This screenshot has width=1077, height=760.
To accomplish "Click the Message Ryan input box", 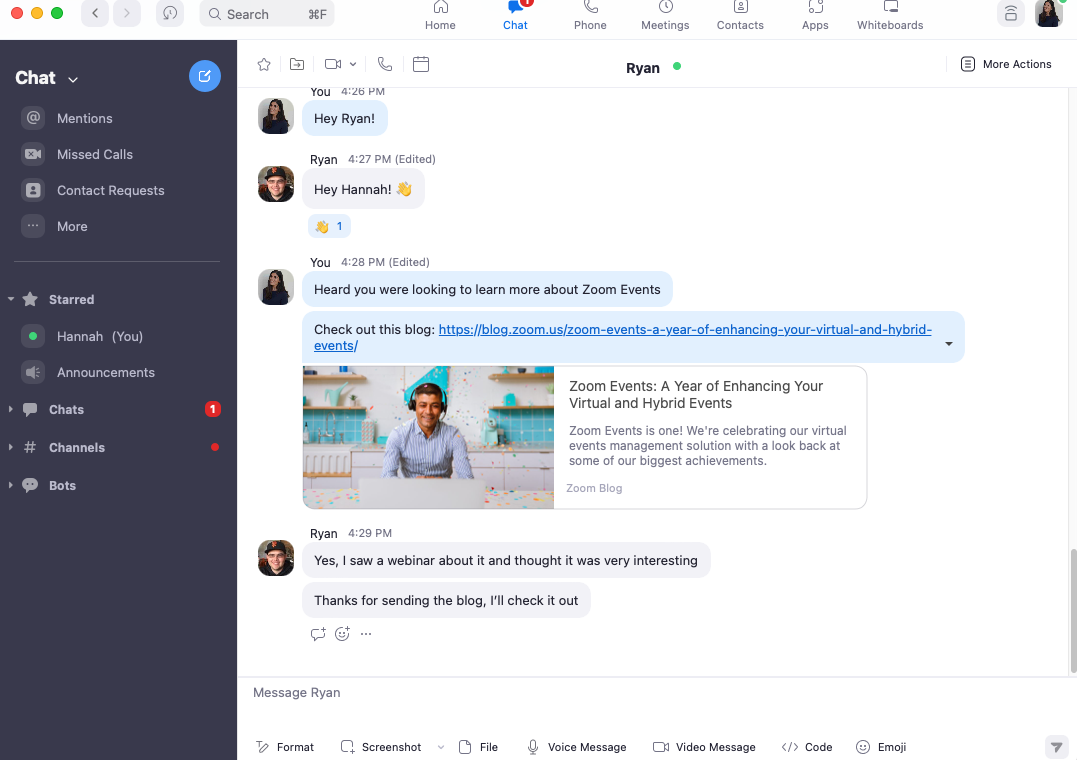I will (x=657, y=693).
